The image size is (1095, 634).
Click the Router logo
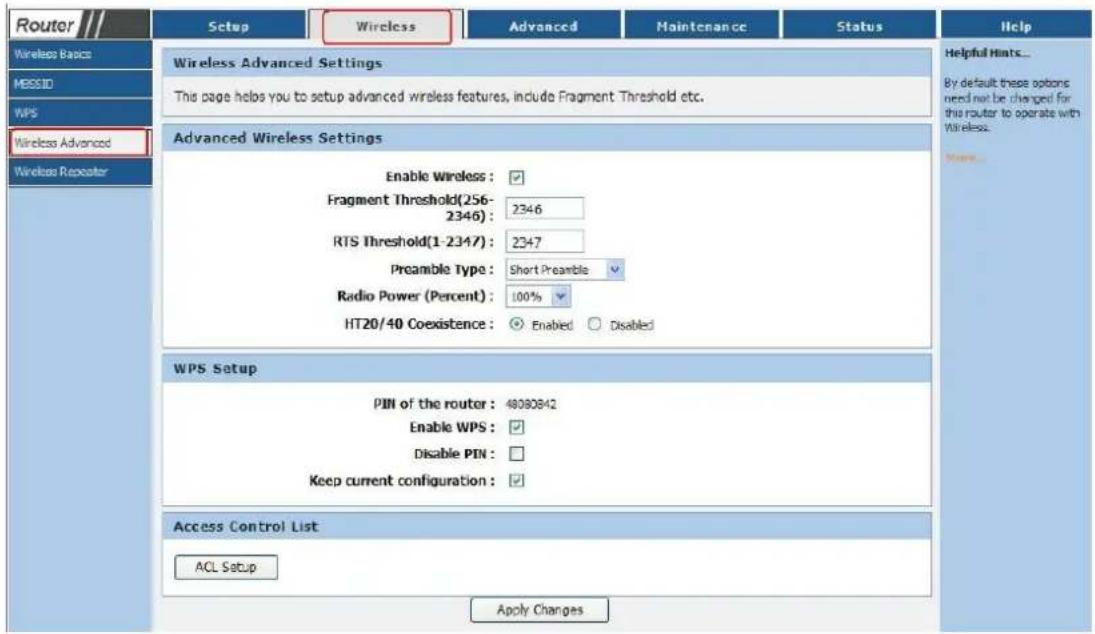(78, 25)
